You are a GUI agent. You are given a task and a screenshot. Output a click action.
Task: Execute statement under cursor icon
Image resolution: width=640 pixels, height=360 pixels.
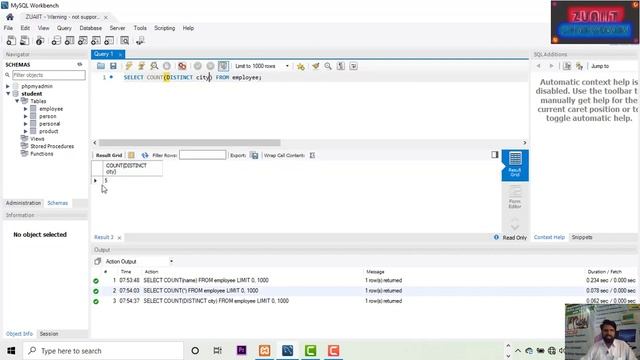click(x=141, y=66)
